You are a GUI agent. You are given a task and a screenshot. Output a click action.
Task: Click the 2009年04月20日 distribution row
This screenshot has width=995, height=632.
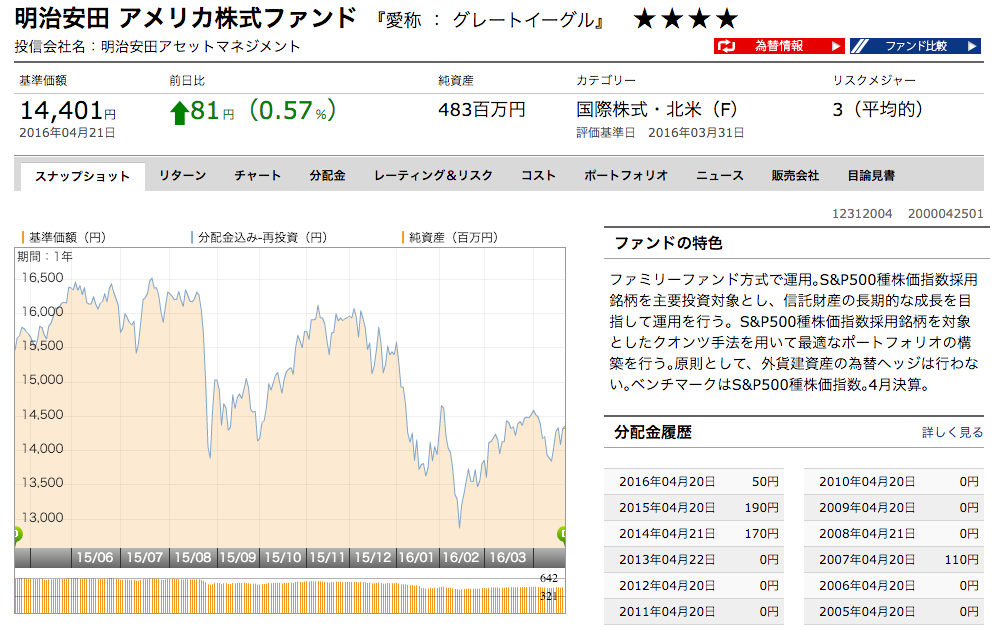[894, 508]
